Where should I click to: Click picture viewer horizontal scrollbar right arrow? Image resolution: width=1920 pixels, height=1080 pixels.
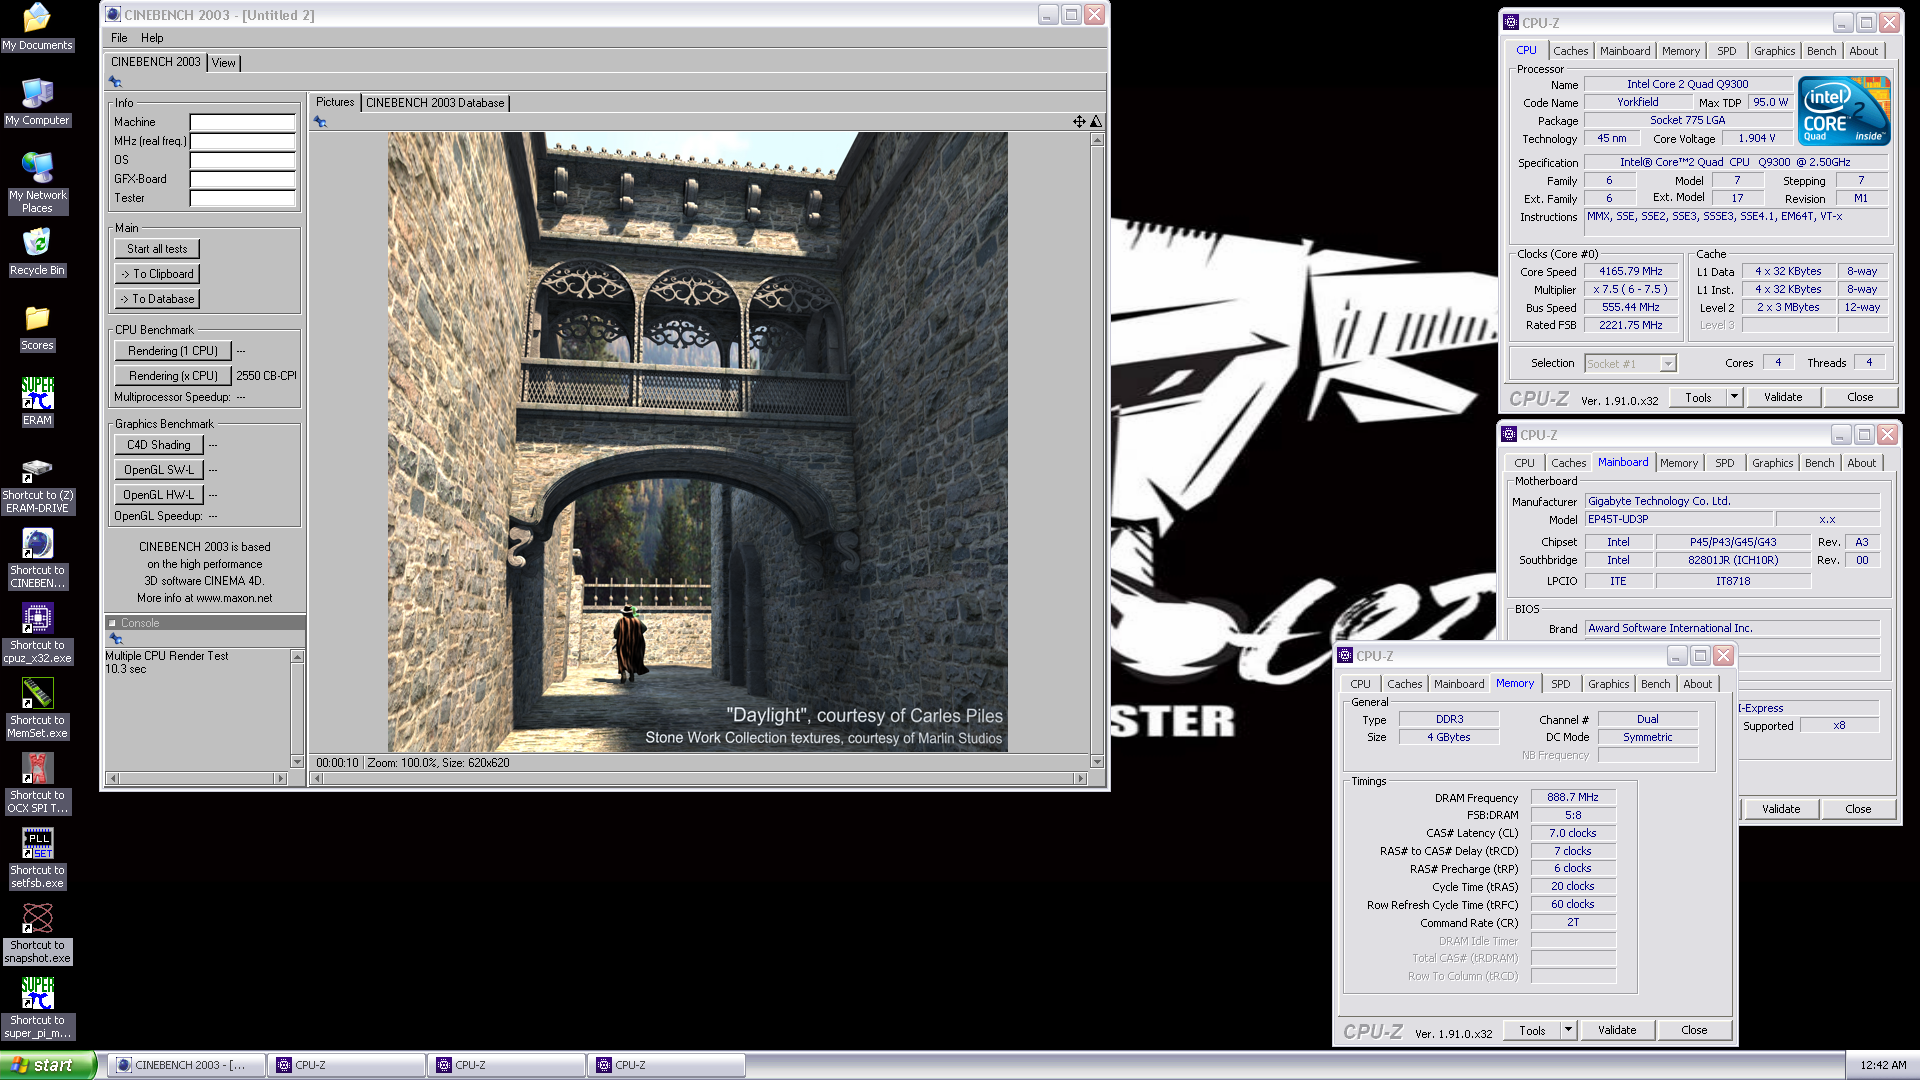1080,778
